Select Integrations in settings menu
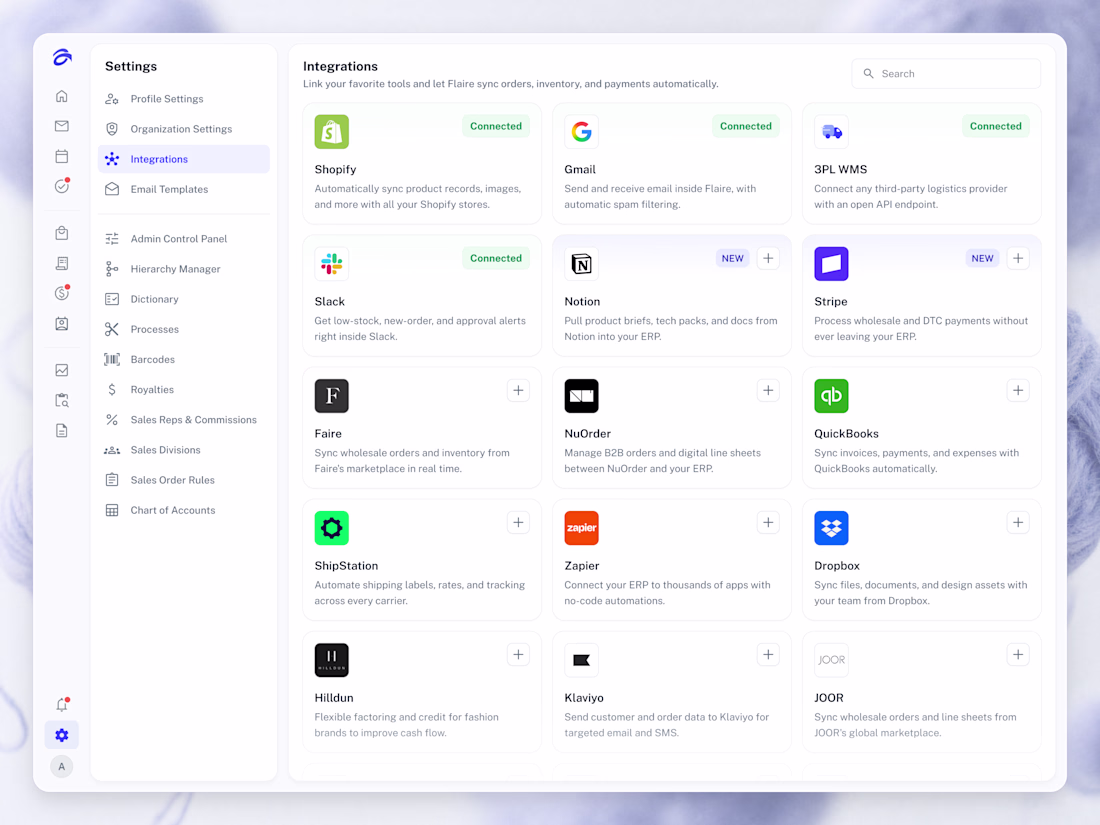Image resolution: width=1100 pixels, height=825 pixels. [x=184, y=159]
